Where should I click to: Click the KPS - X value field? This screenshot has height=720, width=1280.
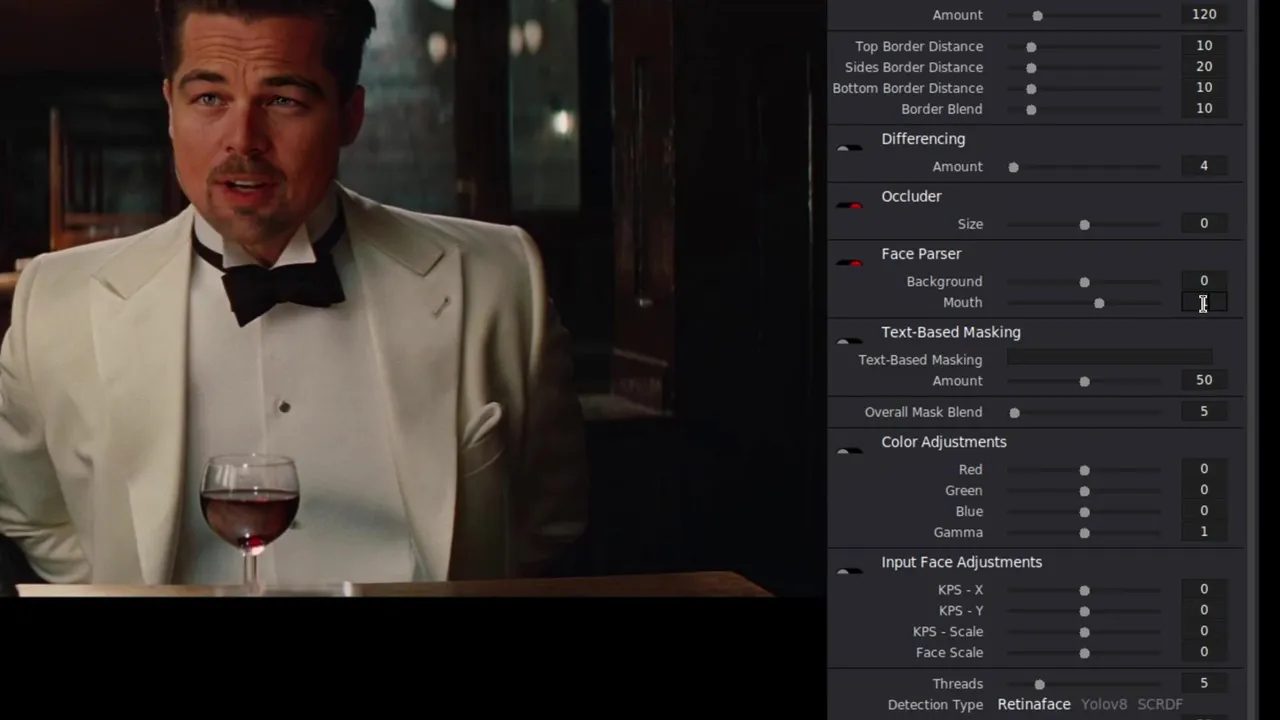1204,589
